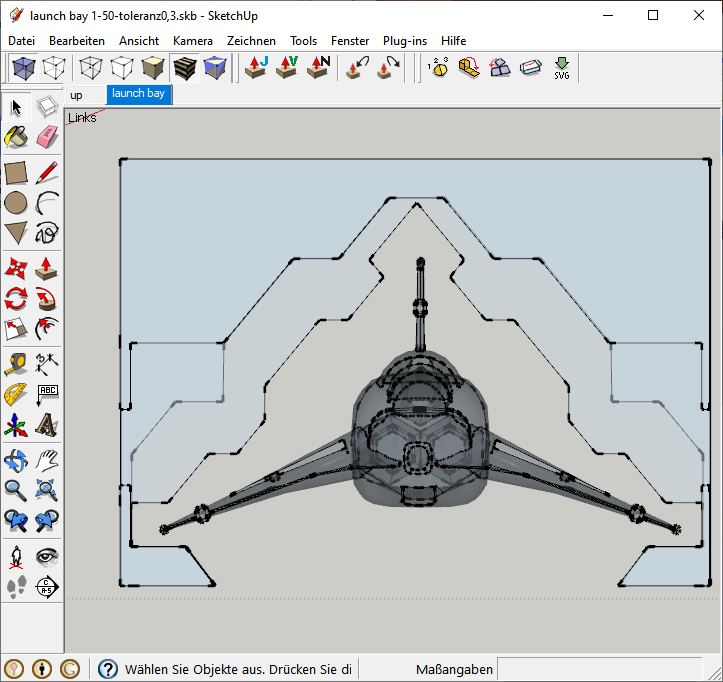Image resolution: width=723 pixels, height=682 pixels.
Task: Click the Maßangaben measurements input box
Action: [599, 669]
